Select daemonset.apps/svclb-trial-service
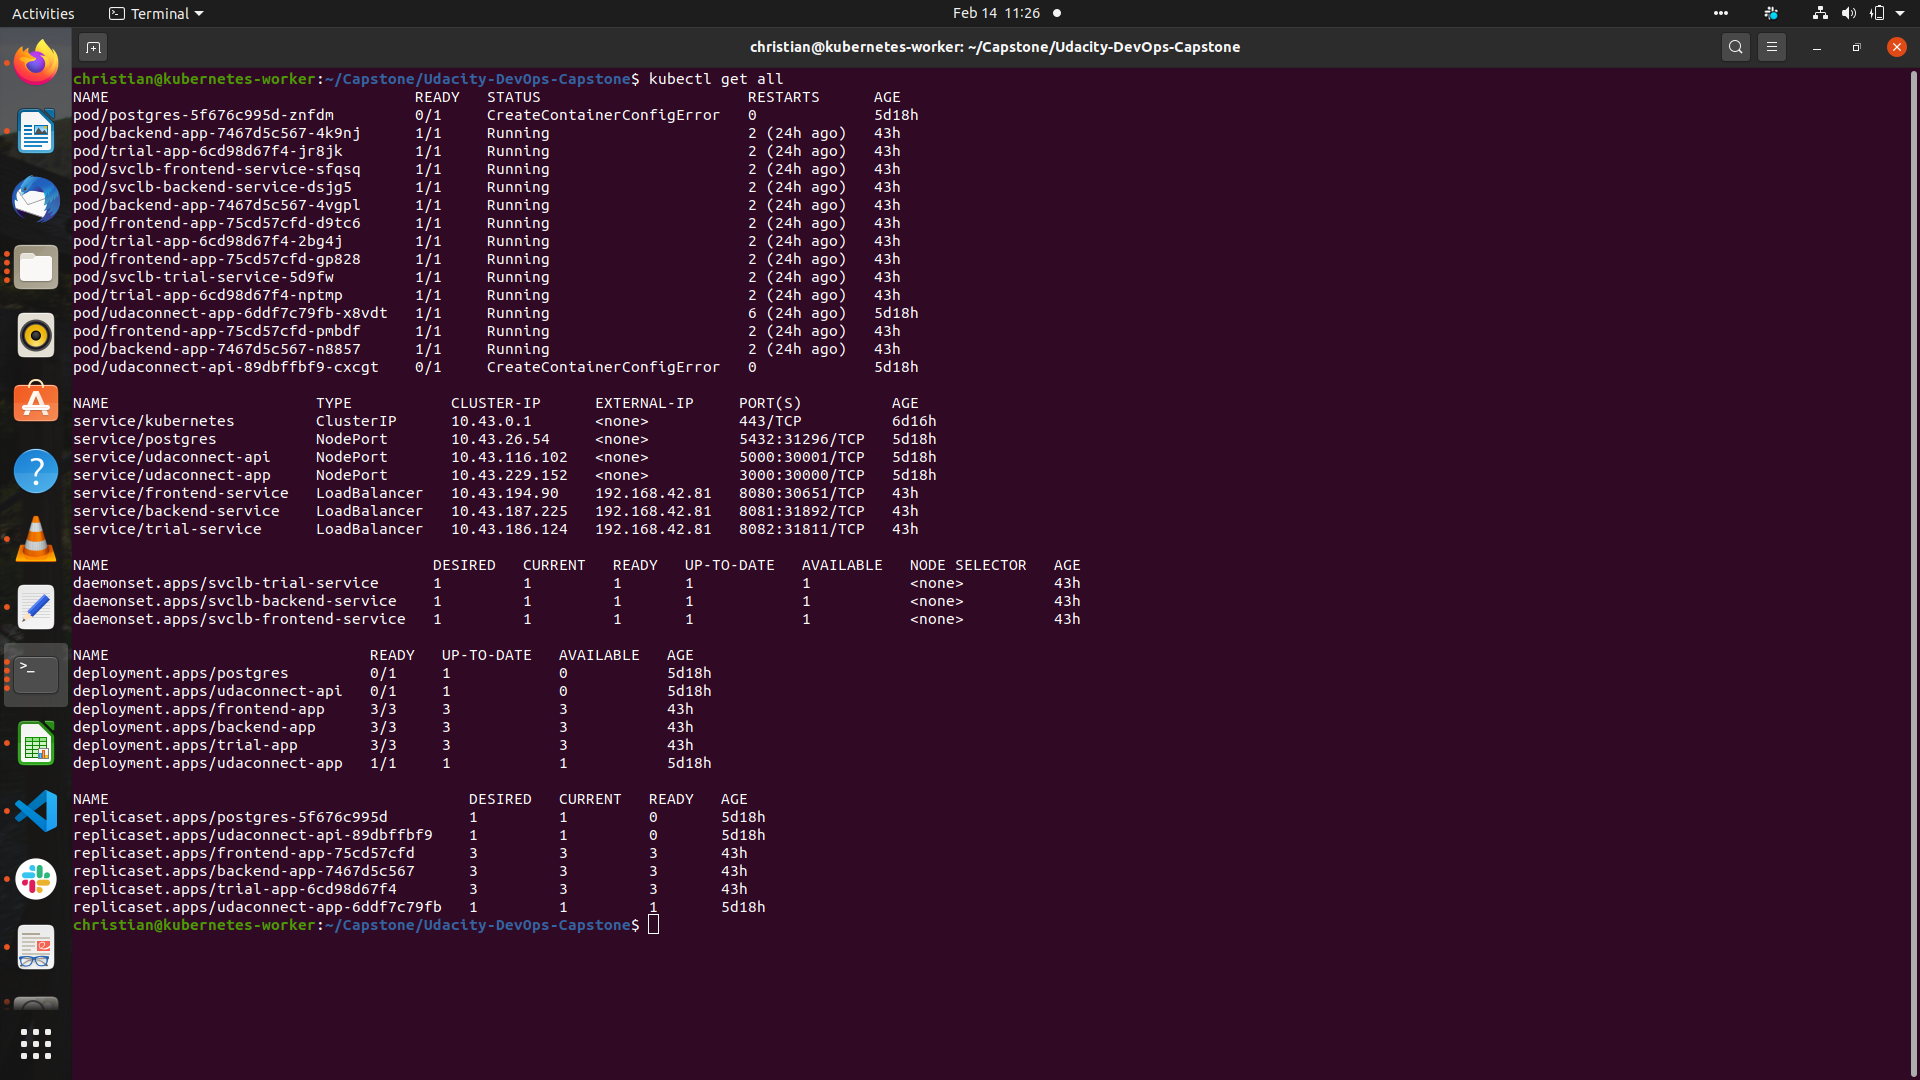Image resolution: width=1920 pixels, height=1080 pixels. tap(226, 583)
